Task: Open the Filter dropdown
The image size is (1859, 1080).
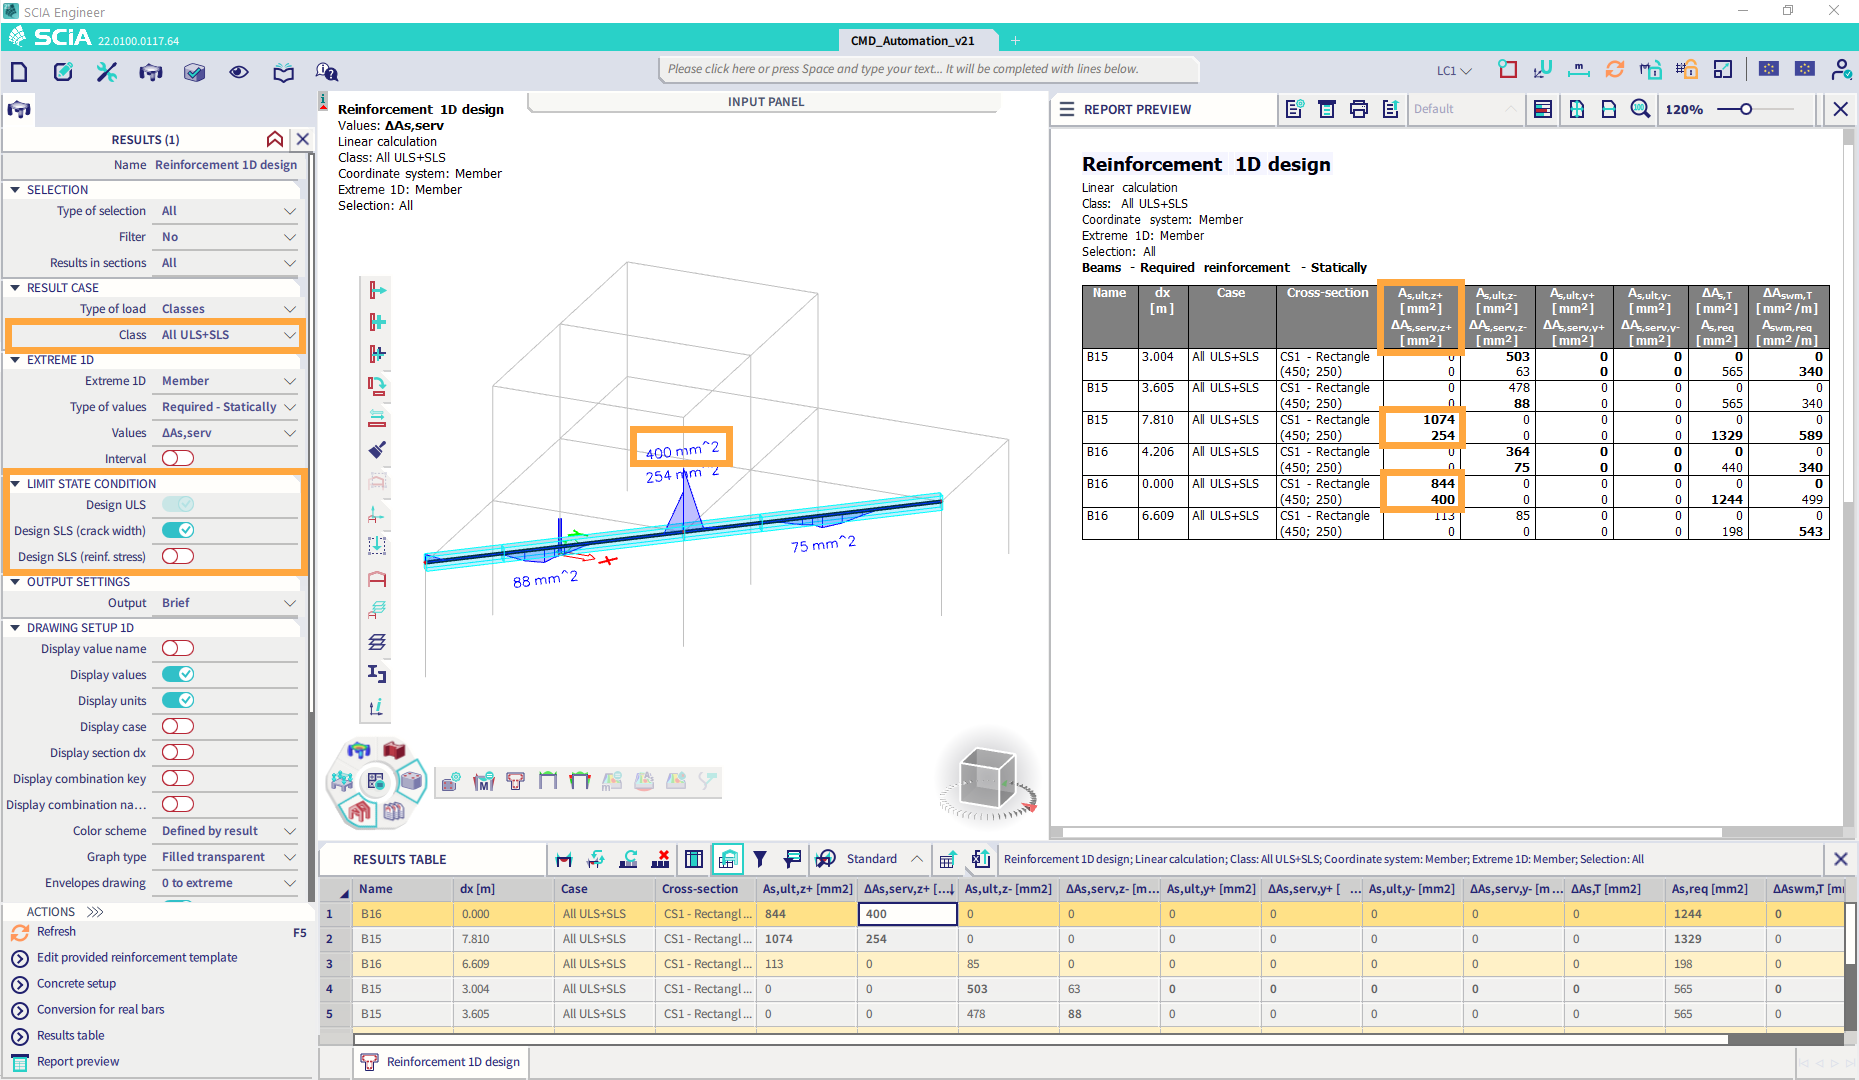Action: (228, 237)
